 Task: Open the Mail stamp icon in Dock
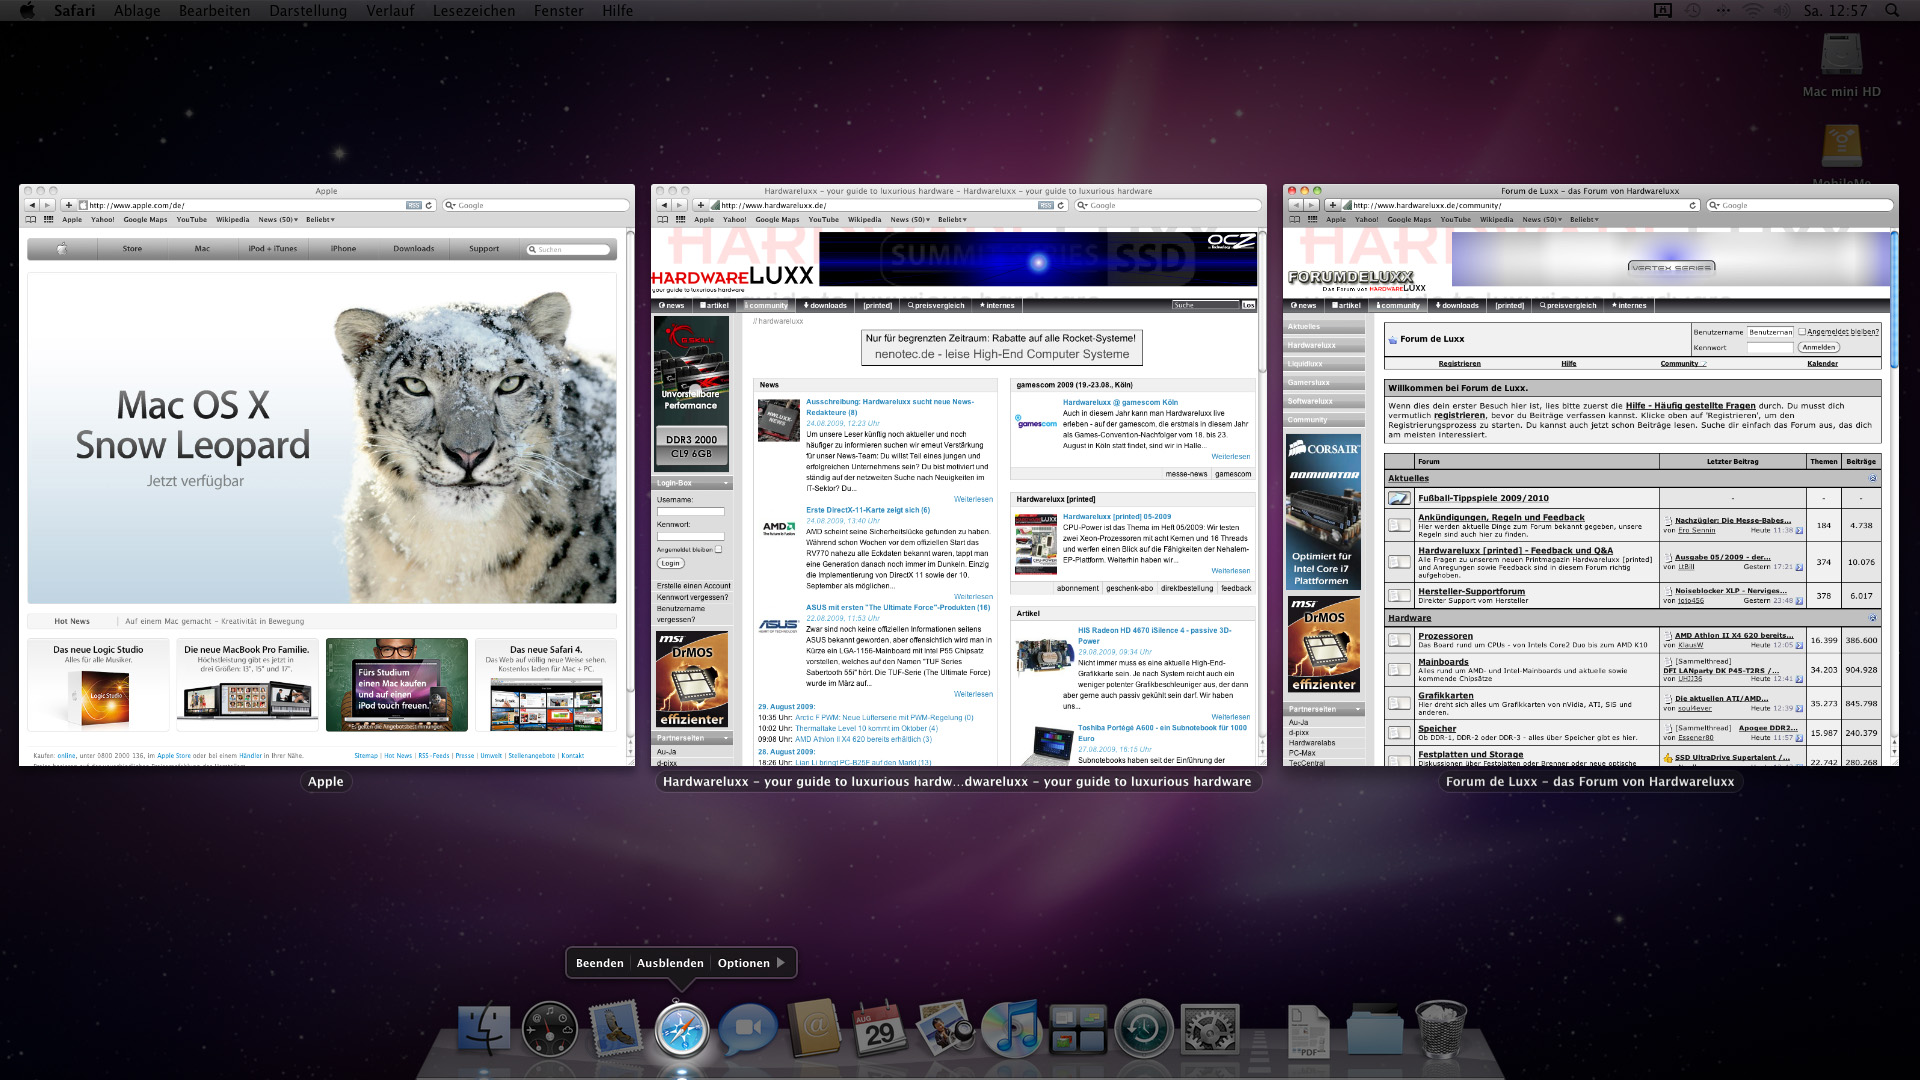coord(615,1029)
